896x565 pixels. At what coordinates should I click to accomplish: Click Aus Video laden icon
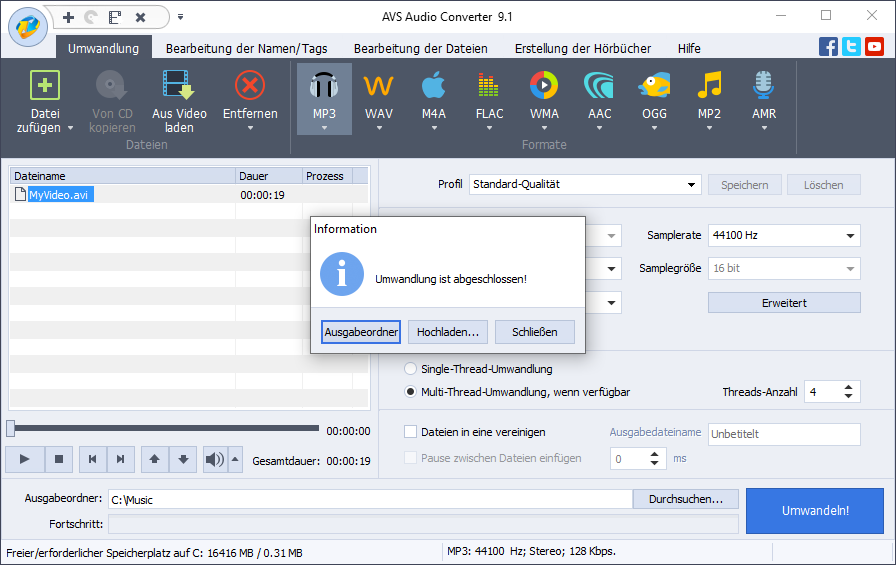click(x=179, y=86)
